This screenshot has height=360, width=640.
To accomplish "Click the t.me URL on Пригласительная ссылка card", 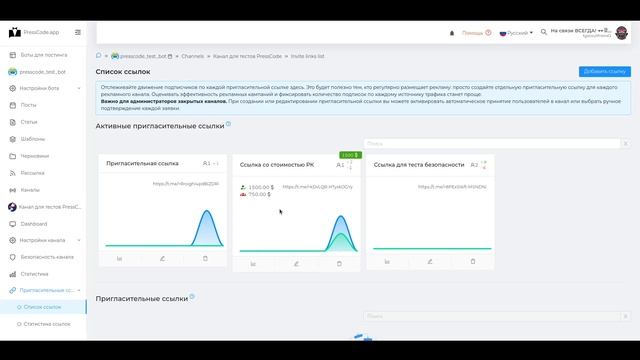I will coord(186,184).
